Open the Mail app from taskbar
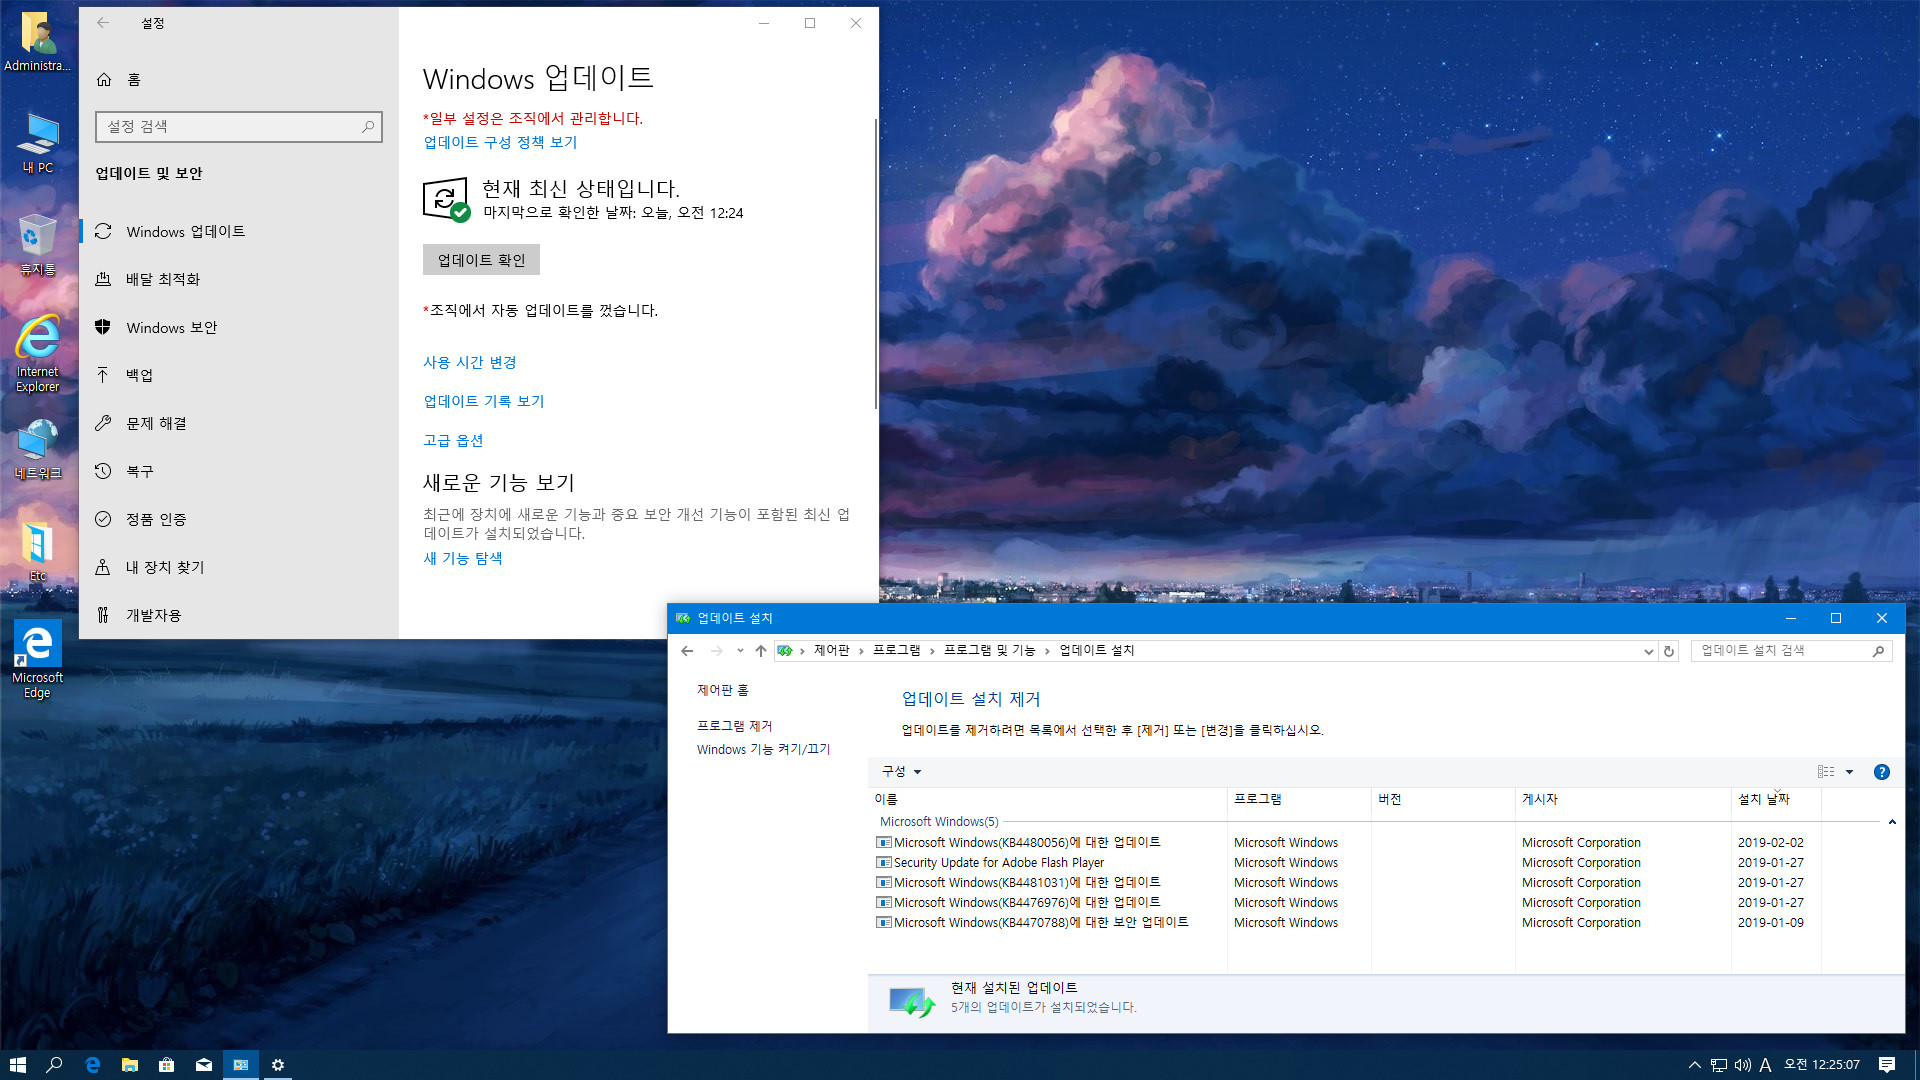The image size is (1920, 1080). pyautogui.click(x=204, y=1065)
